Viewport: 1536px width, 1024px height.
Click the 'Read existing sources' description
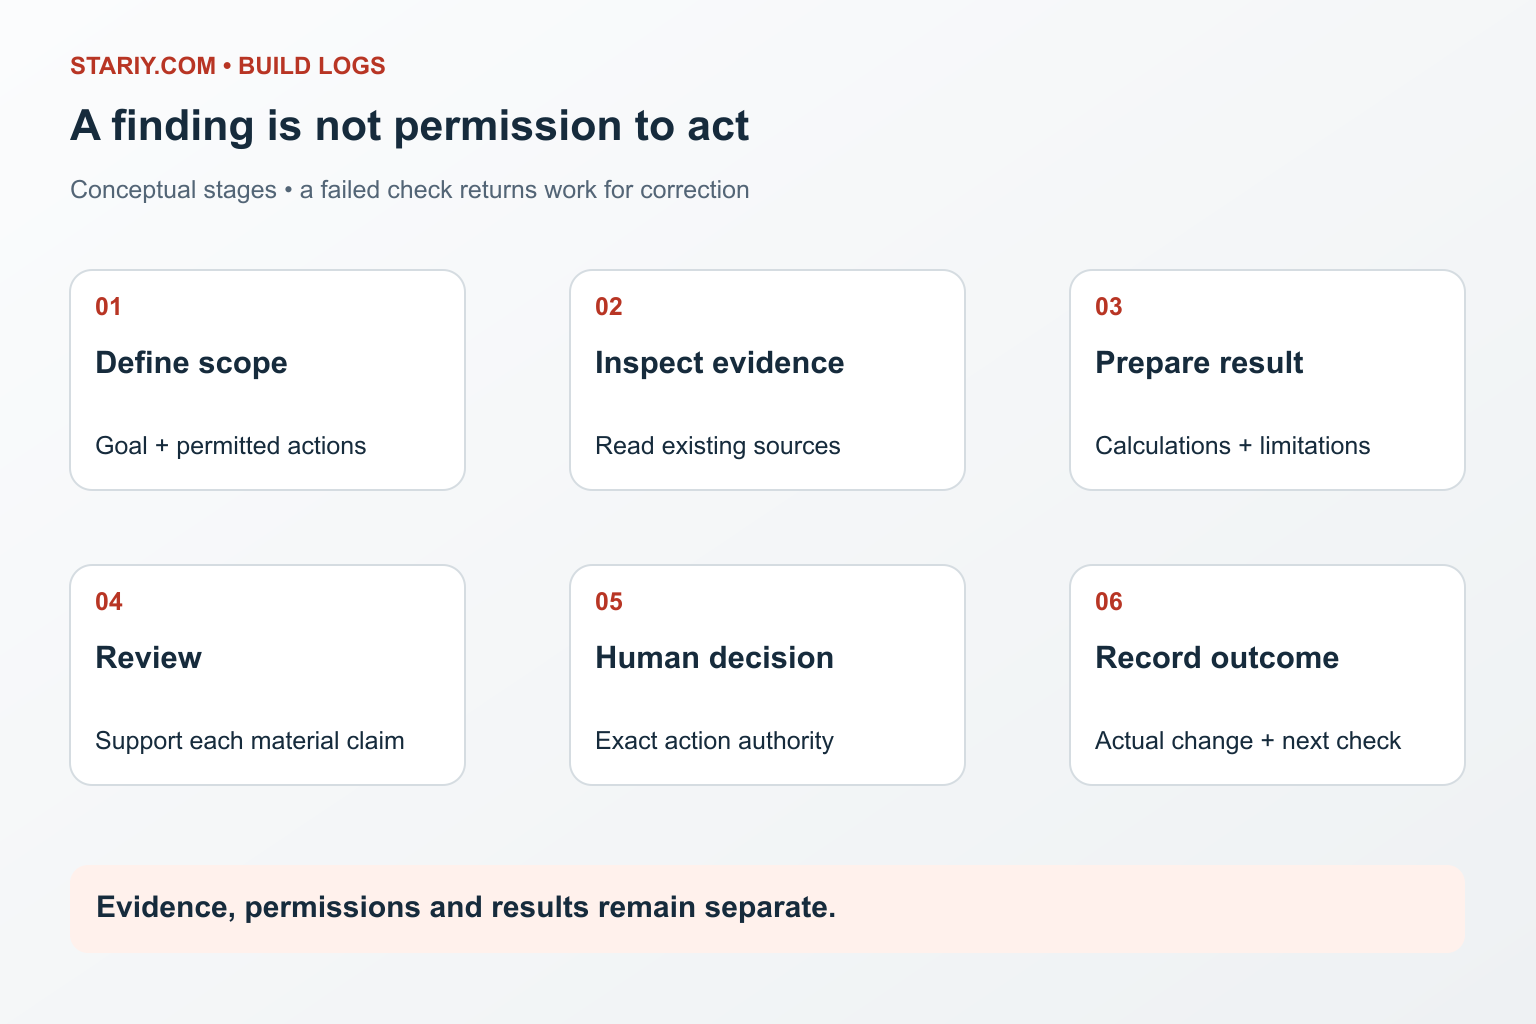click(718, 446)
